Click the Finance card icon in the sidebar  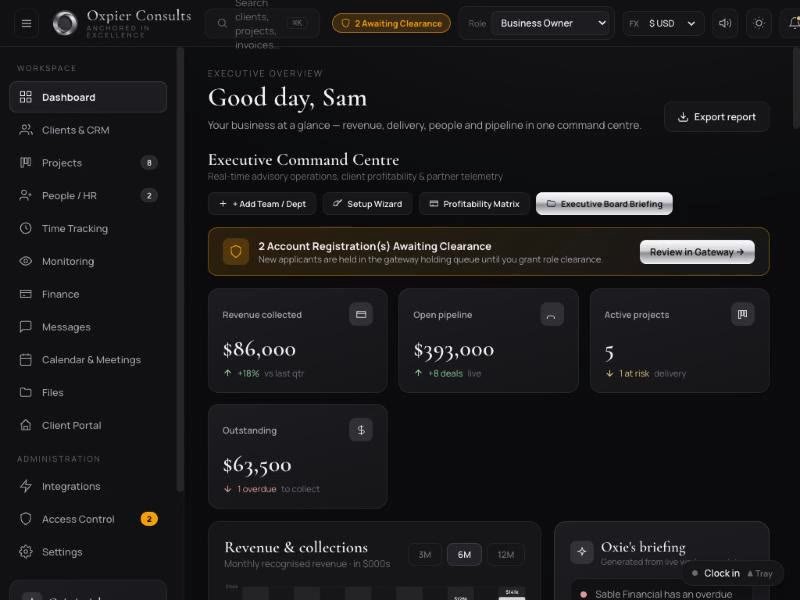[26, 294]
